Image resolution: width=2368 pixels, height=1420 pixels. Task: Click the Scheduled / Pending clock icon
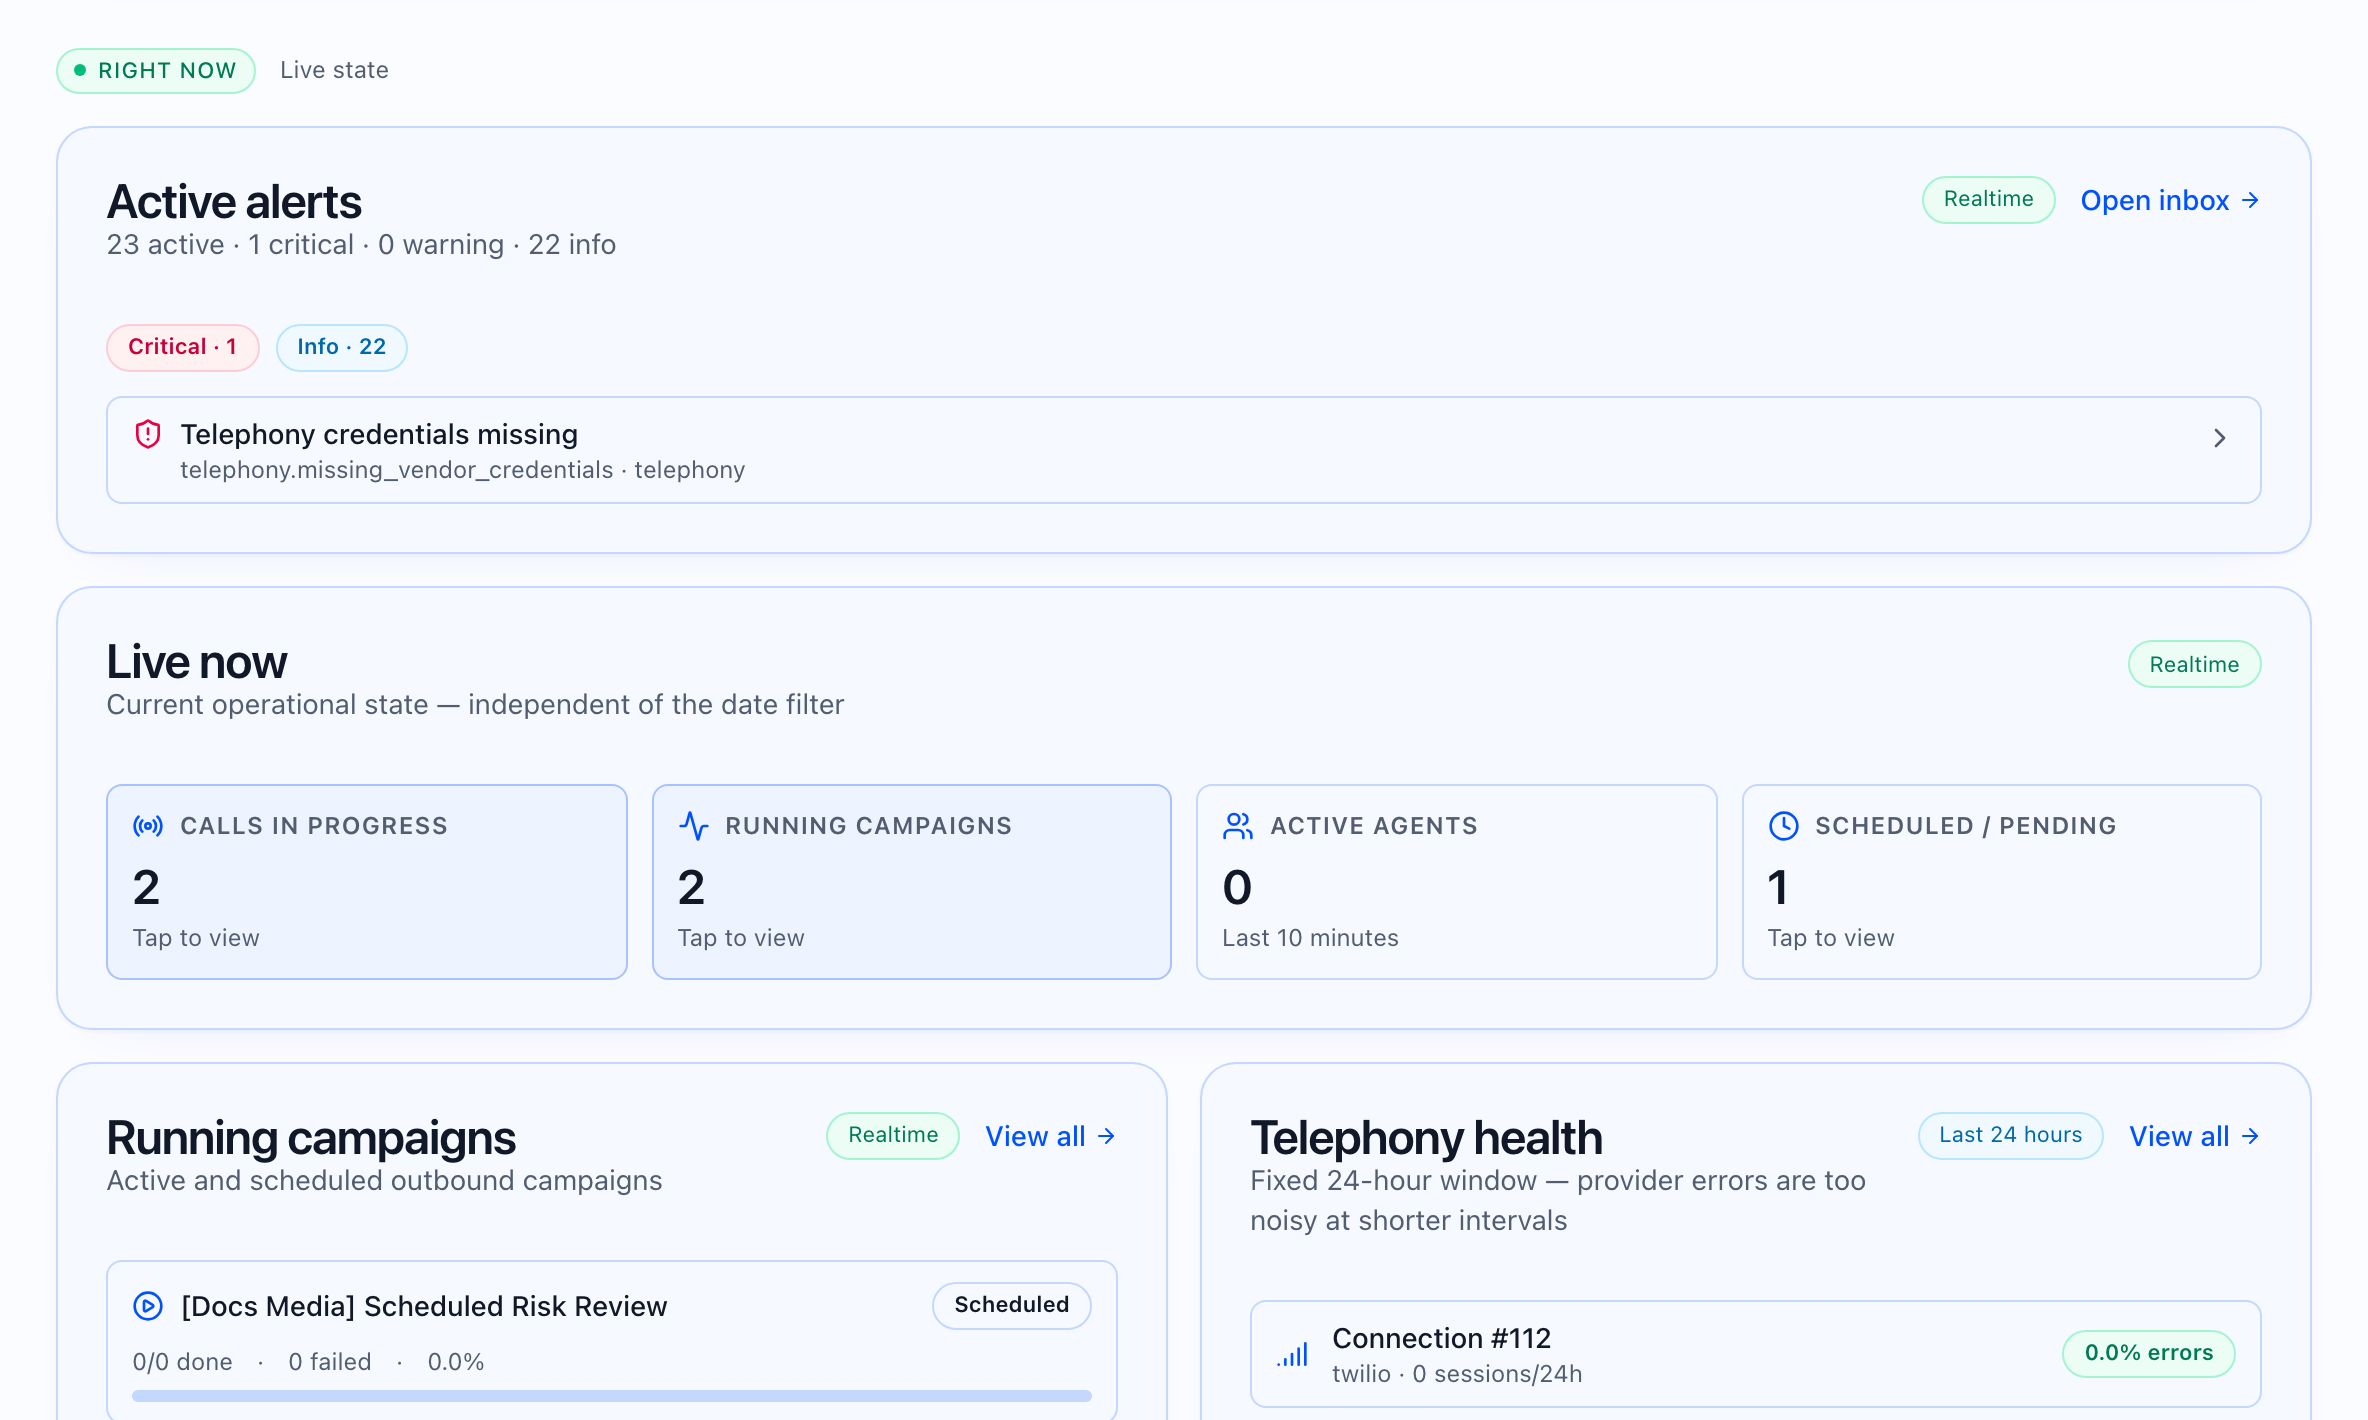[x=1784, y=826]
